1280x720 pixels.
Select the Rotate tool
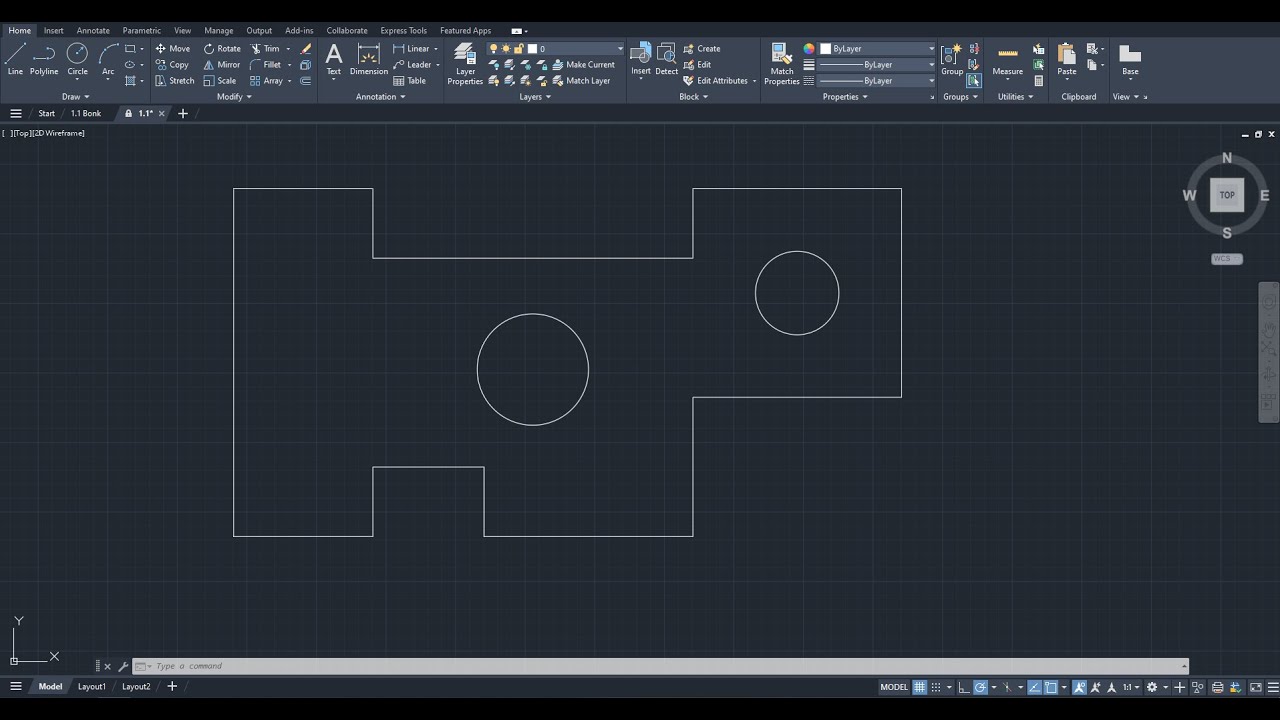[x=222, y=48]
